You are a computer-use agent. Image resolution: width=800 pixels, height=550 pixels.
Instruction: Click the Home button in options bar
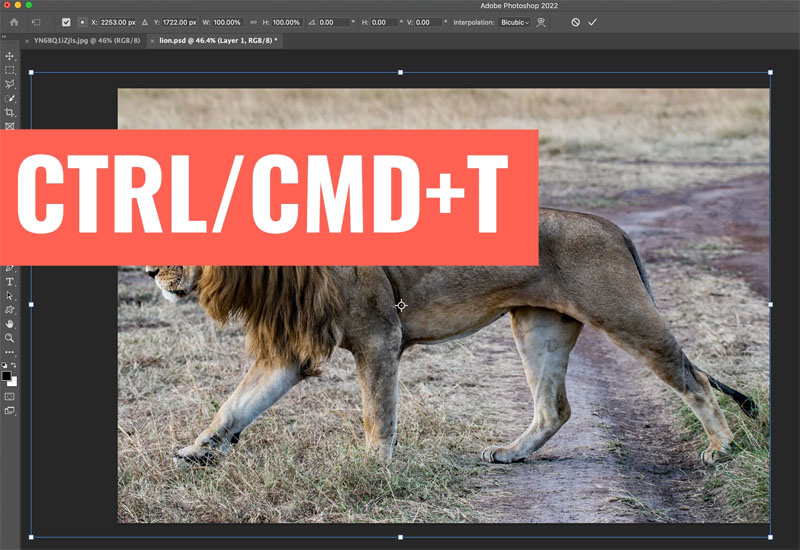click(14, 22)
